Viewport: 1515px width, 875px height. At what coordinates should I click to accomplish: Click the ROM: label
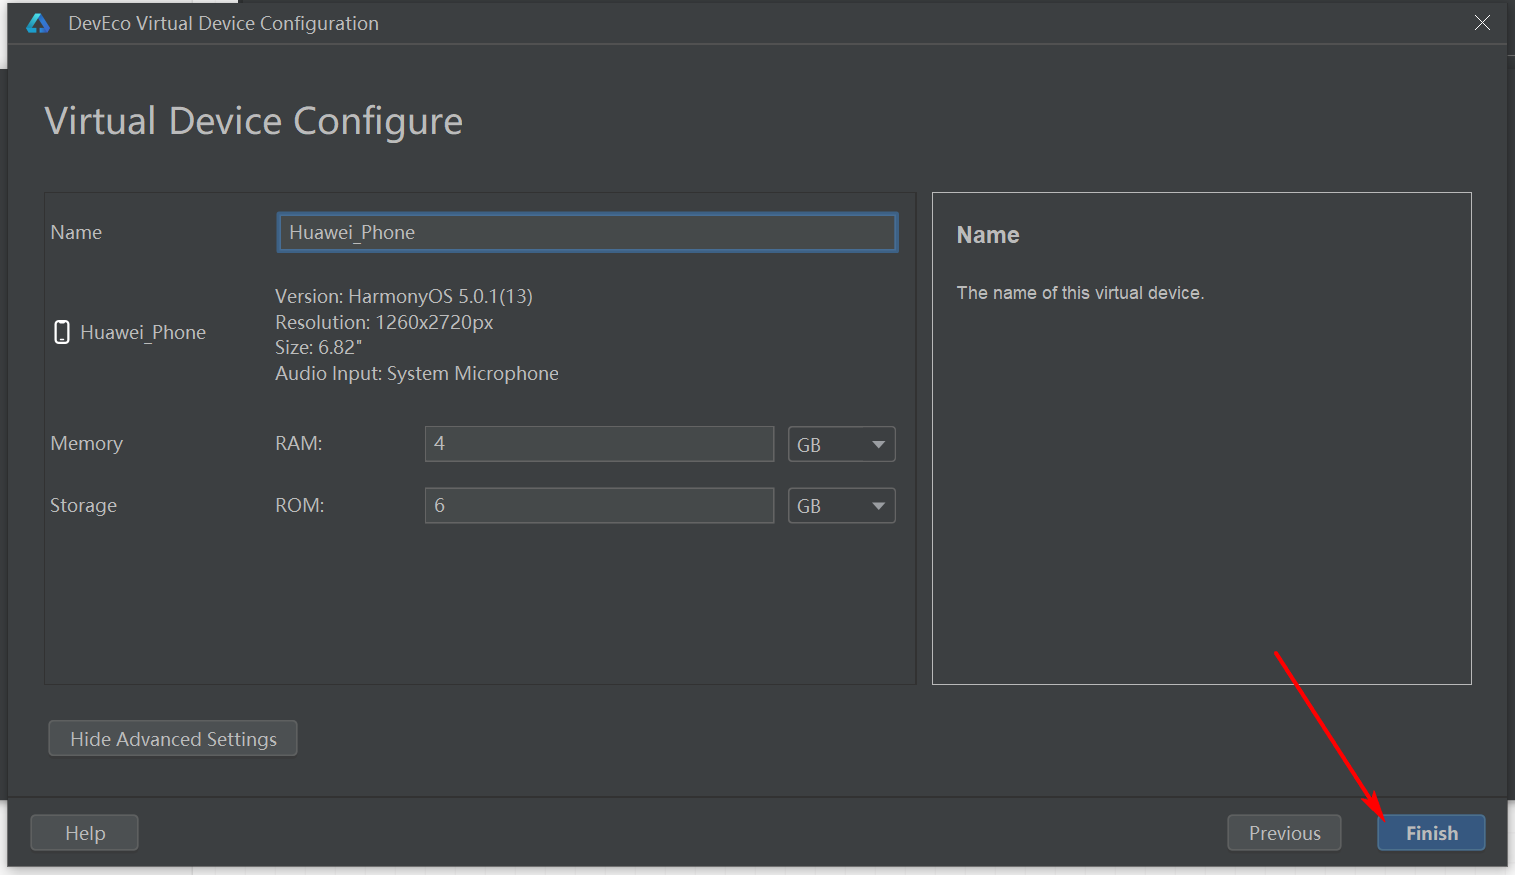(300, 505)
